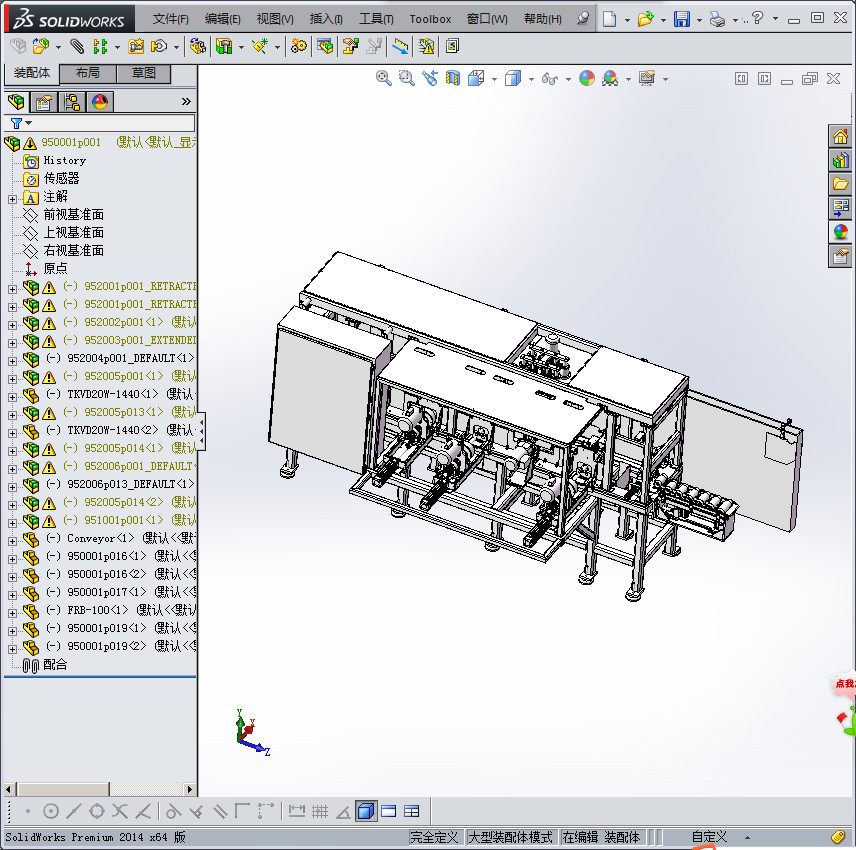The height and width of the screenshot is (850, 856).
Task: Click the 自定义 unit system button
Action: coord(709,837)
